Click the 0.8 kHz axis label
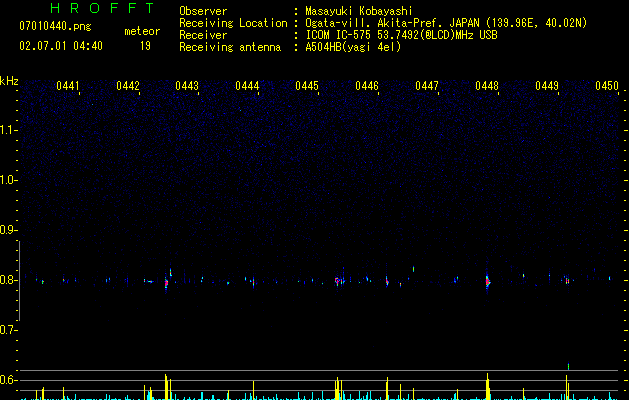629x400 pixels. (x=8, y=280)
